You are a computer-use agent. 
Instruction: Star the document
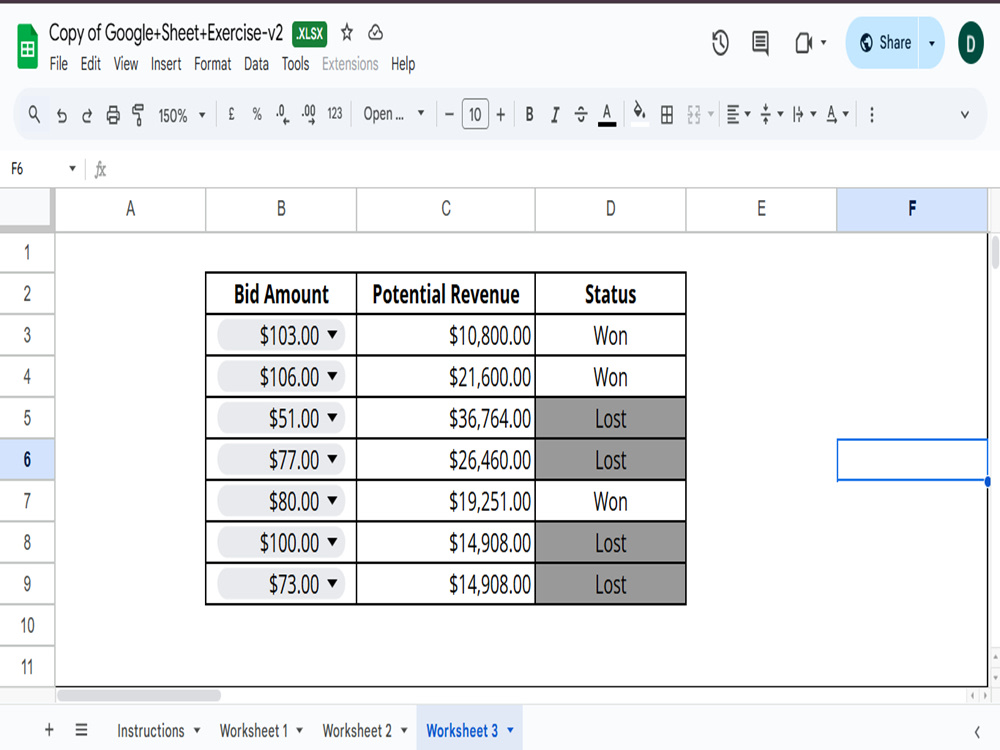pyautogui.click(x=346, y=33)
